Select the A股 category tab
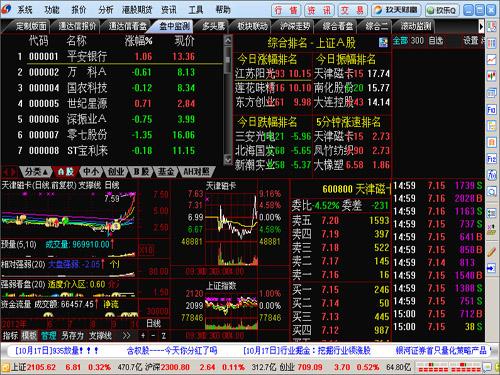Screen dimensions: 500x375 coord(65,172)
